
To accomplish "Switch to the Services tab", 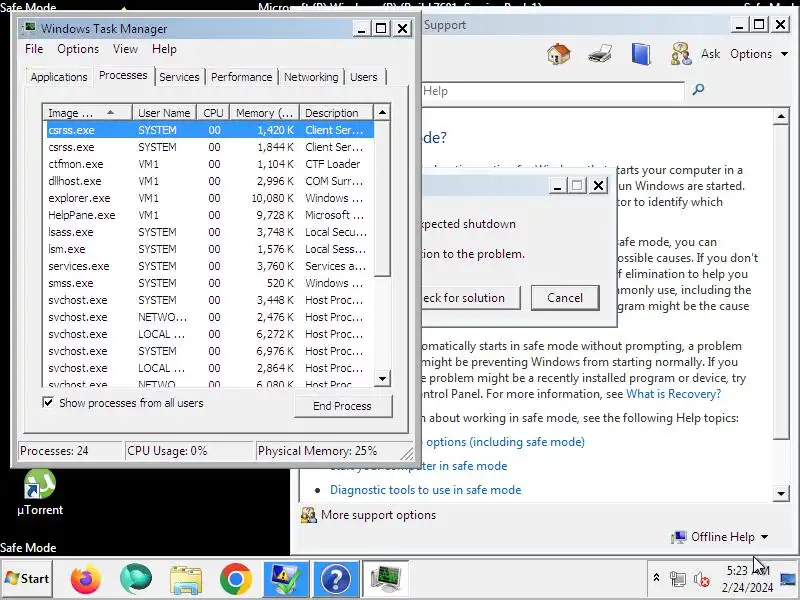I will click(179, 77).
